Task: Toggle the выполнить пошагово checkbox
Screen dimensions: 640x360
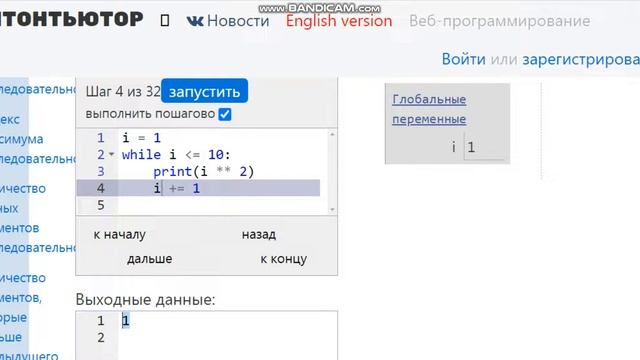Action: click(x=225, y=114)
